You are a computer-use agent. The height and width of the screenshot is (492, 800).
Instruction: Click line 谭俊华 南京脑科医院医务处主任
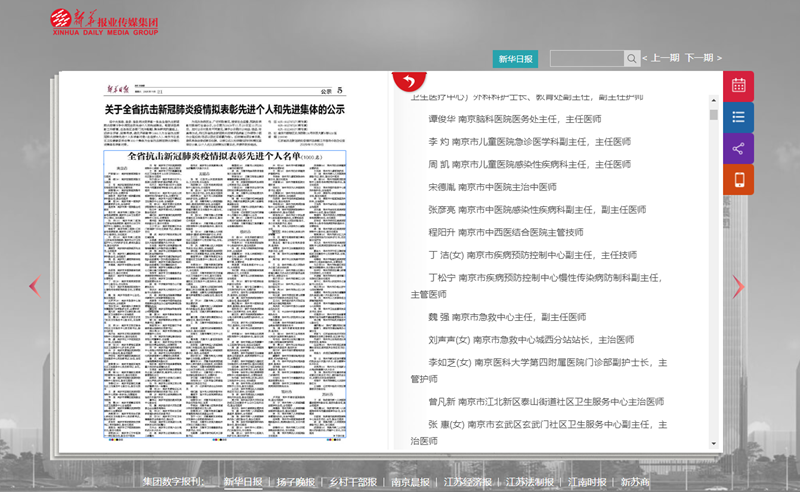[515, 119]
